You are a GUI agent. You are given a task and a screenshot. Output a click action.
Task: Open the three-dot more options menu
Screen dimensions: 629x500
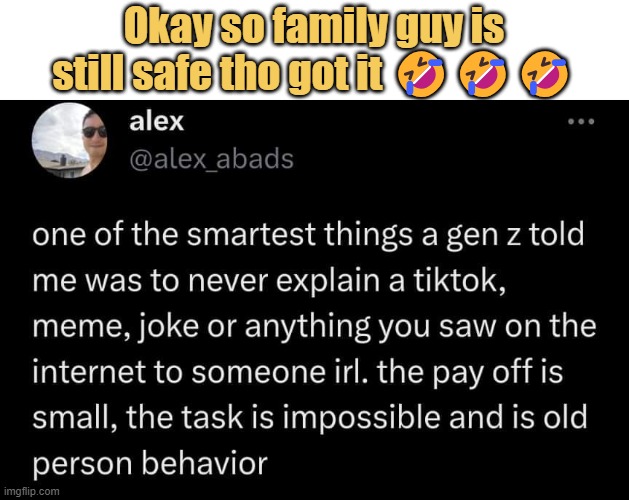(x=581, y=121)
